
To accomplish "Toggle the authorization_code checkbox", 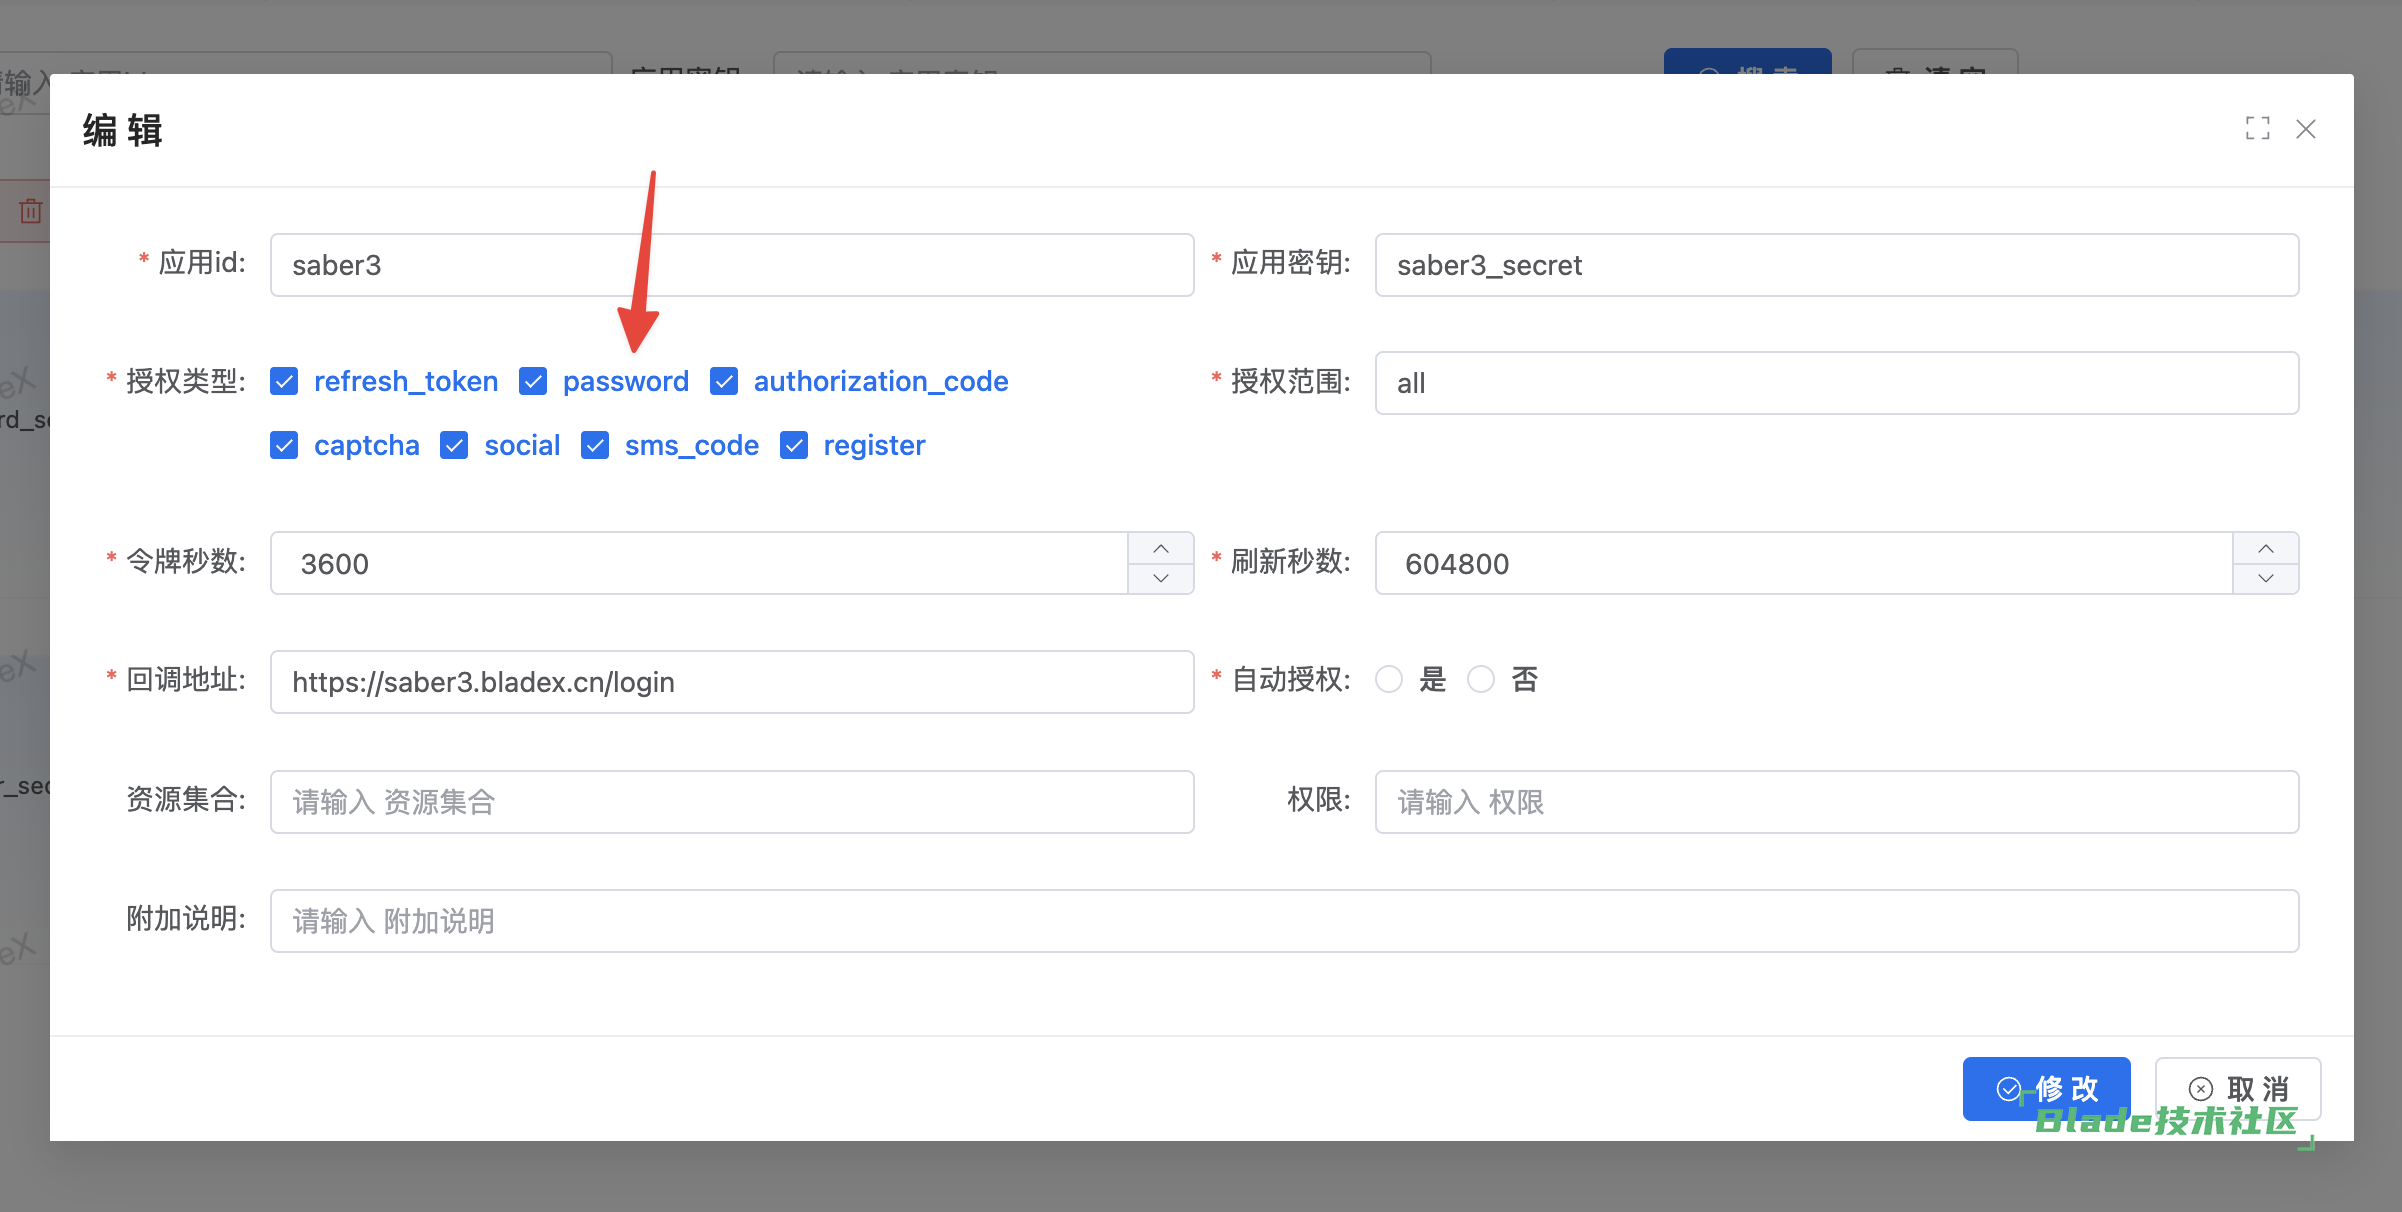I will (724, 381).
